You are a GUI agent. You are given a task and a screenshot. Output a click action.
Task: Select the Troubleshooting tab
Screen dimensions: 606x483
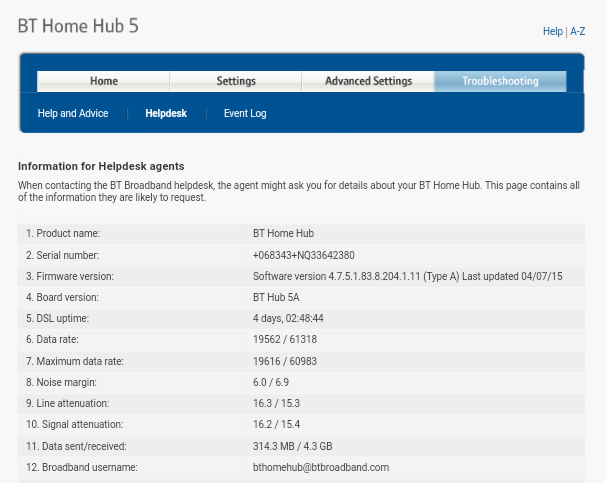[x=500, y=81]
